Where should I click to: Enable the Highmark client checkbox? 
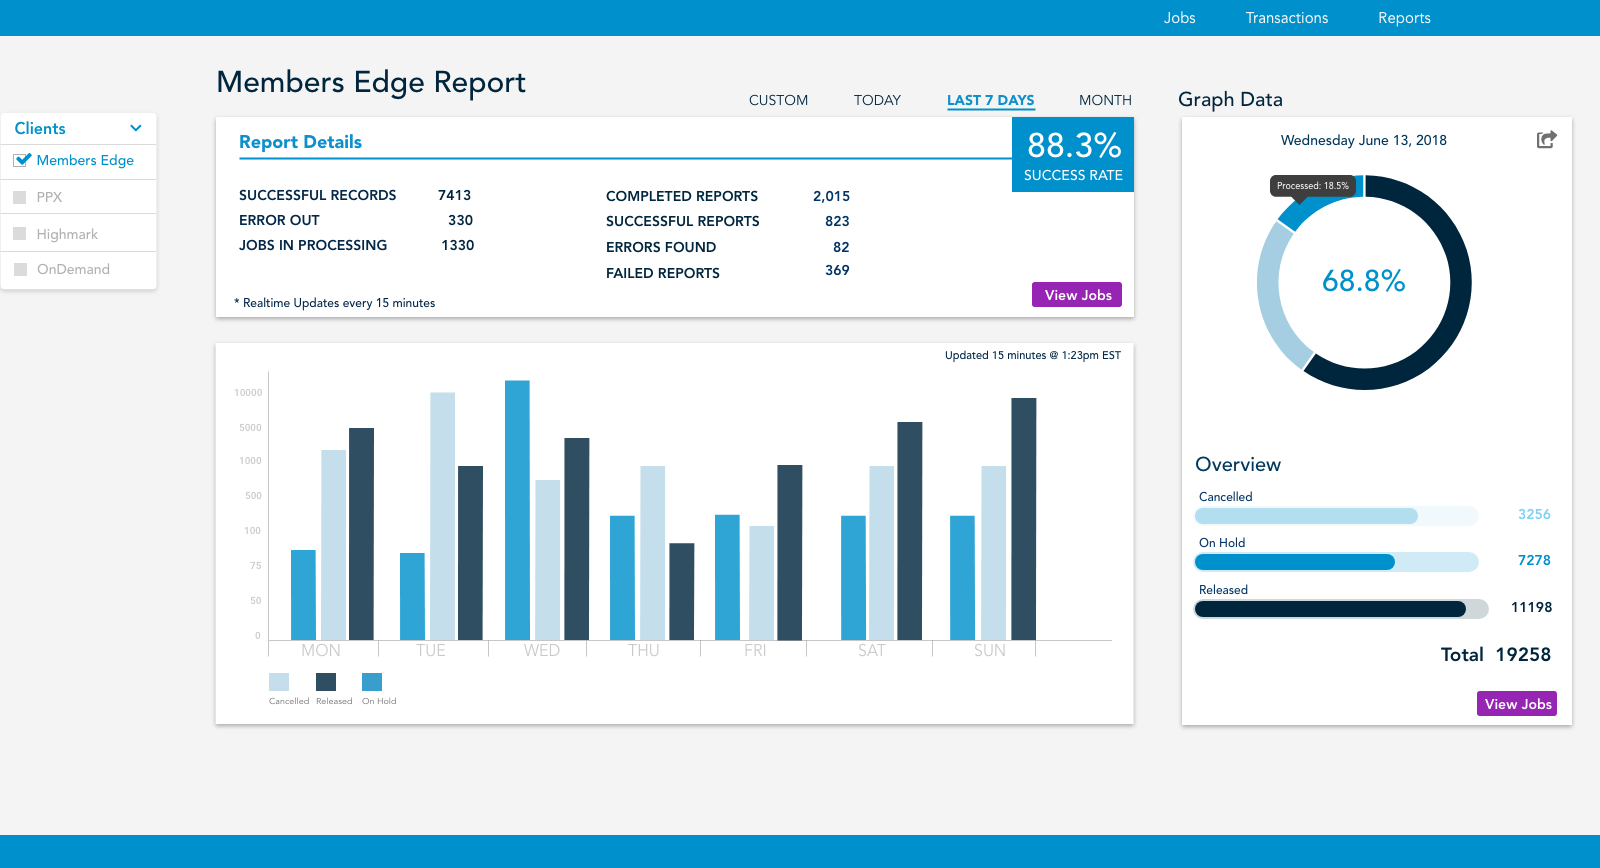pos(20,234)
